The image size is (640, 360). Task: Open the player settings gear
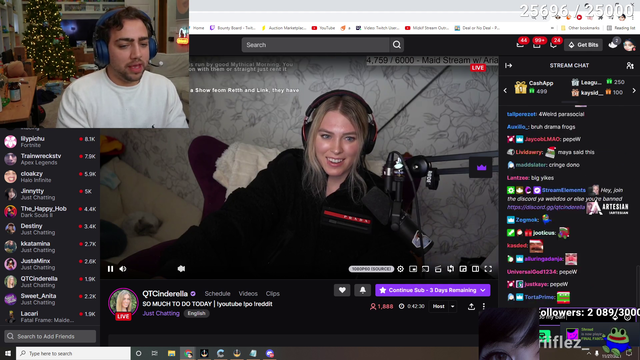400,269
